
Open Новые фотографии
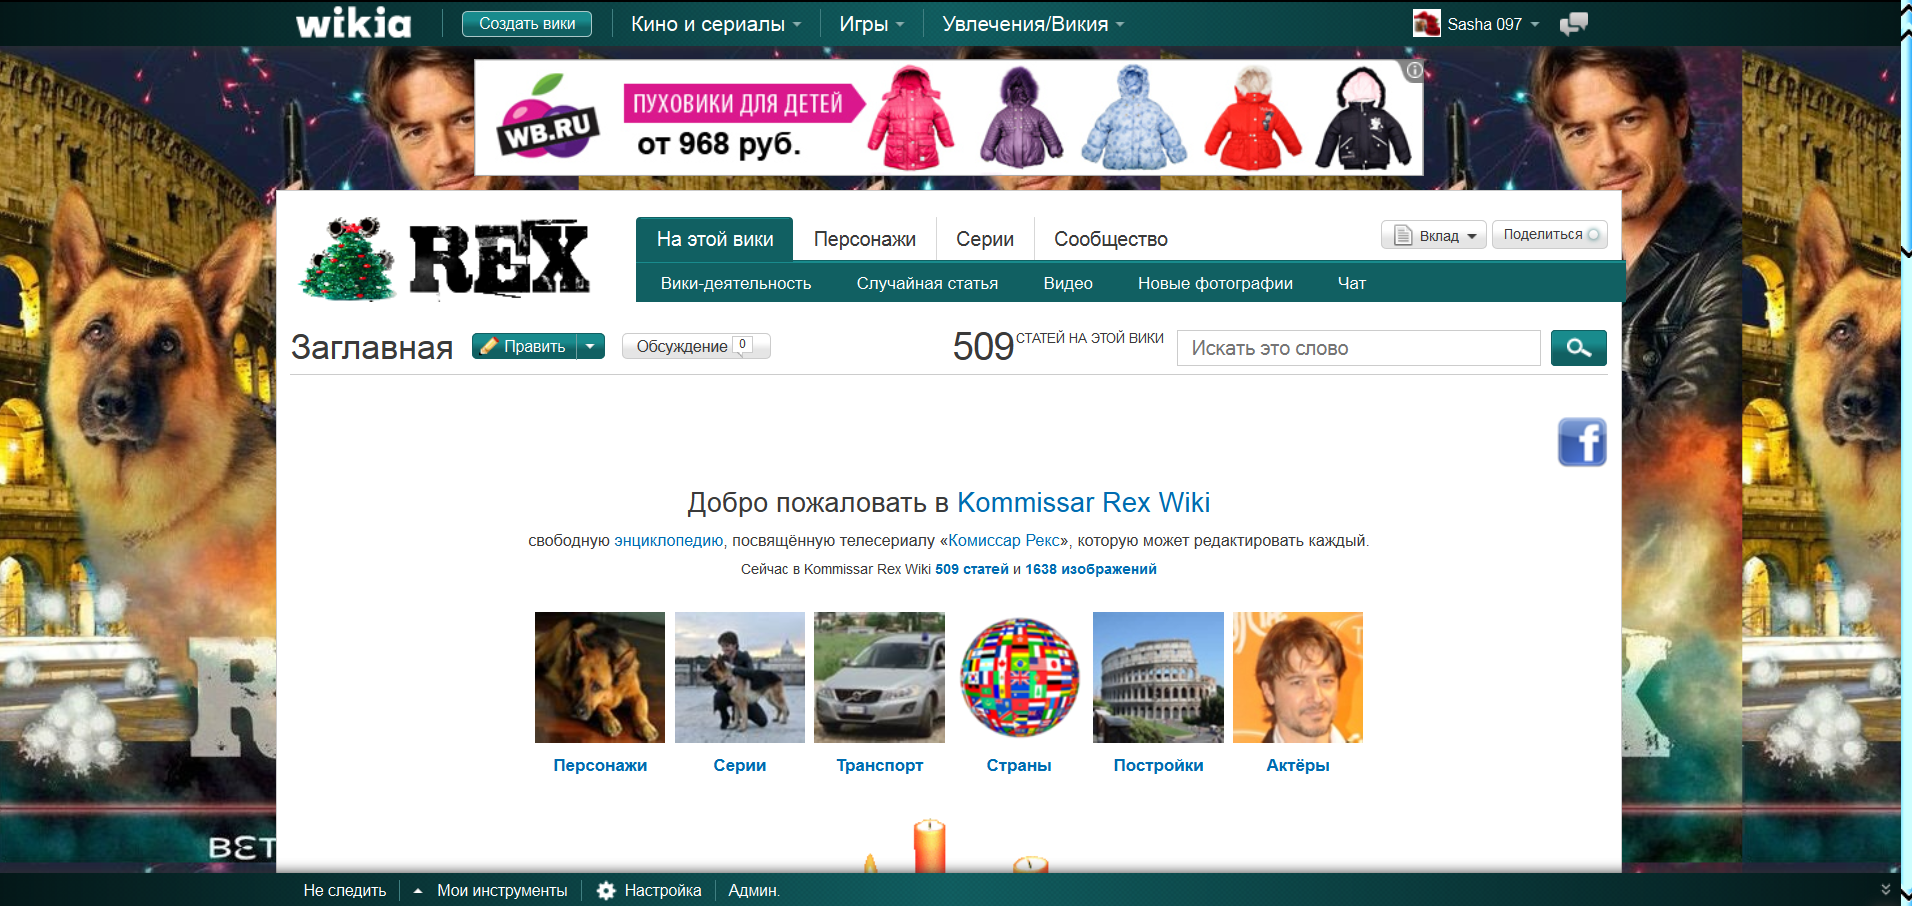pos(1215,283)
